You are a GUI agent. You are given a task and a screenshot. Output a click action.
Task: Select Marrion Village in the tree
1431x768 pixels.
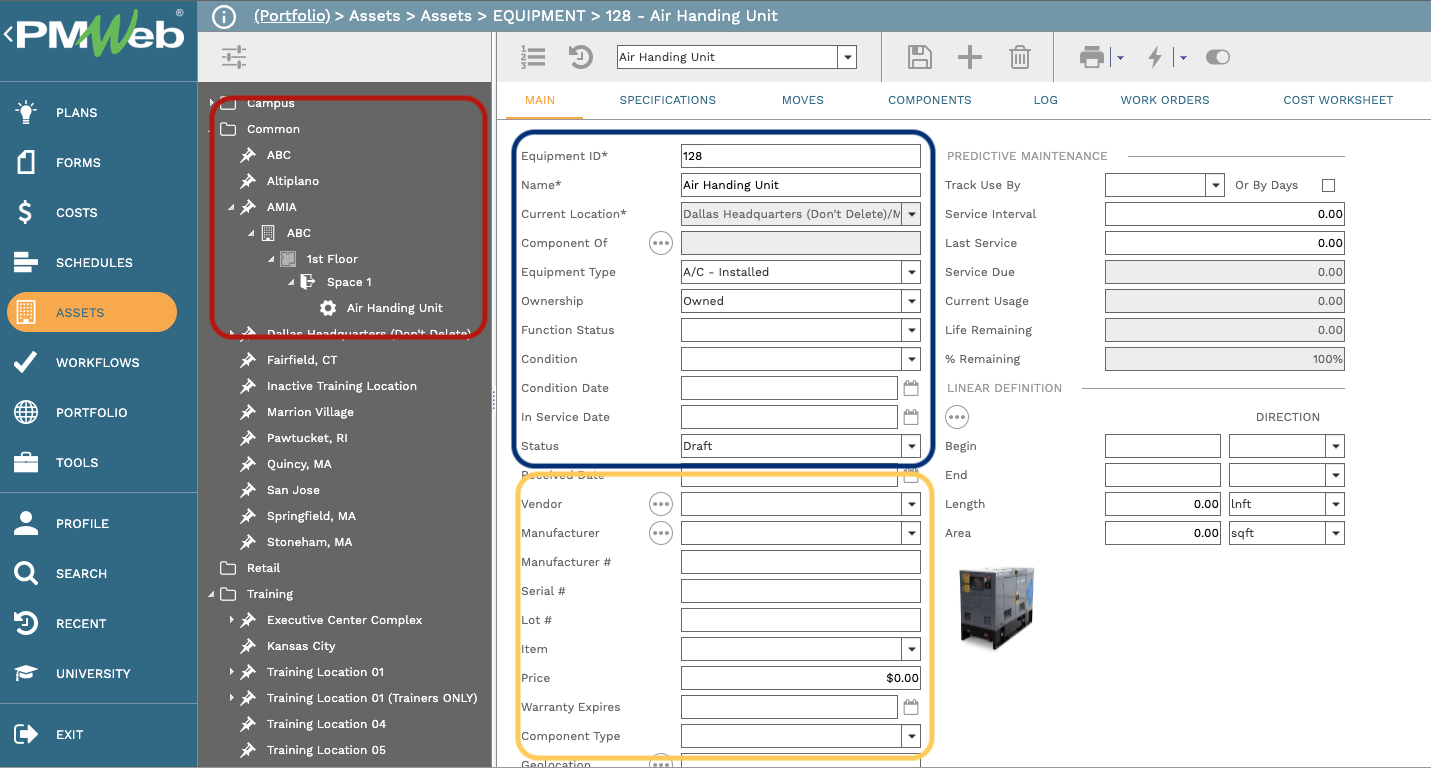[310, 412]
